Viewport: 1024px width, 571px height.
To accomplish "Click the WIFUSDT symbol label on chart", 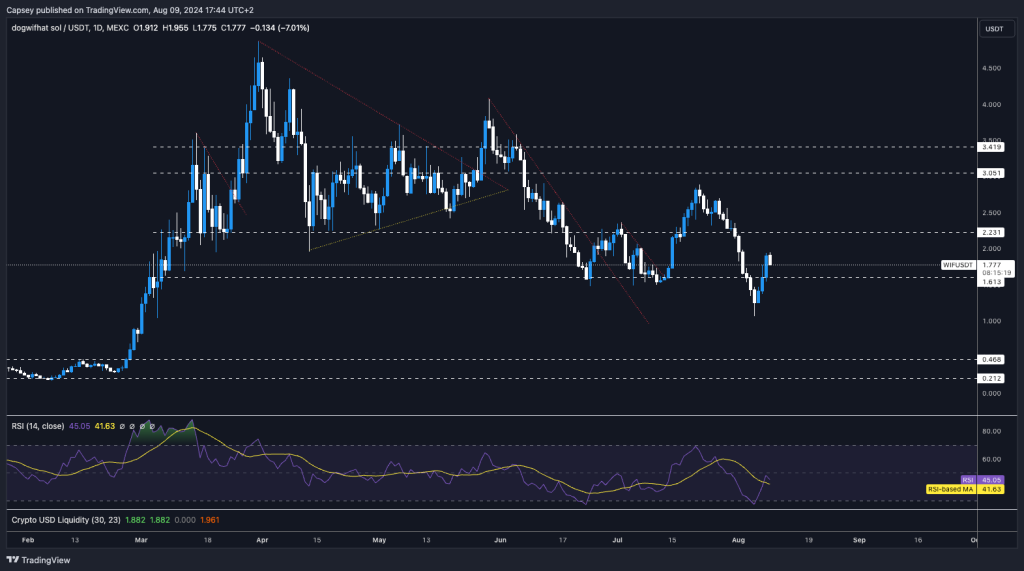I will pyautogui.click(x=958, y=265).
